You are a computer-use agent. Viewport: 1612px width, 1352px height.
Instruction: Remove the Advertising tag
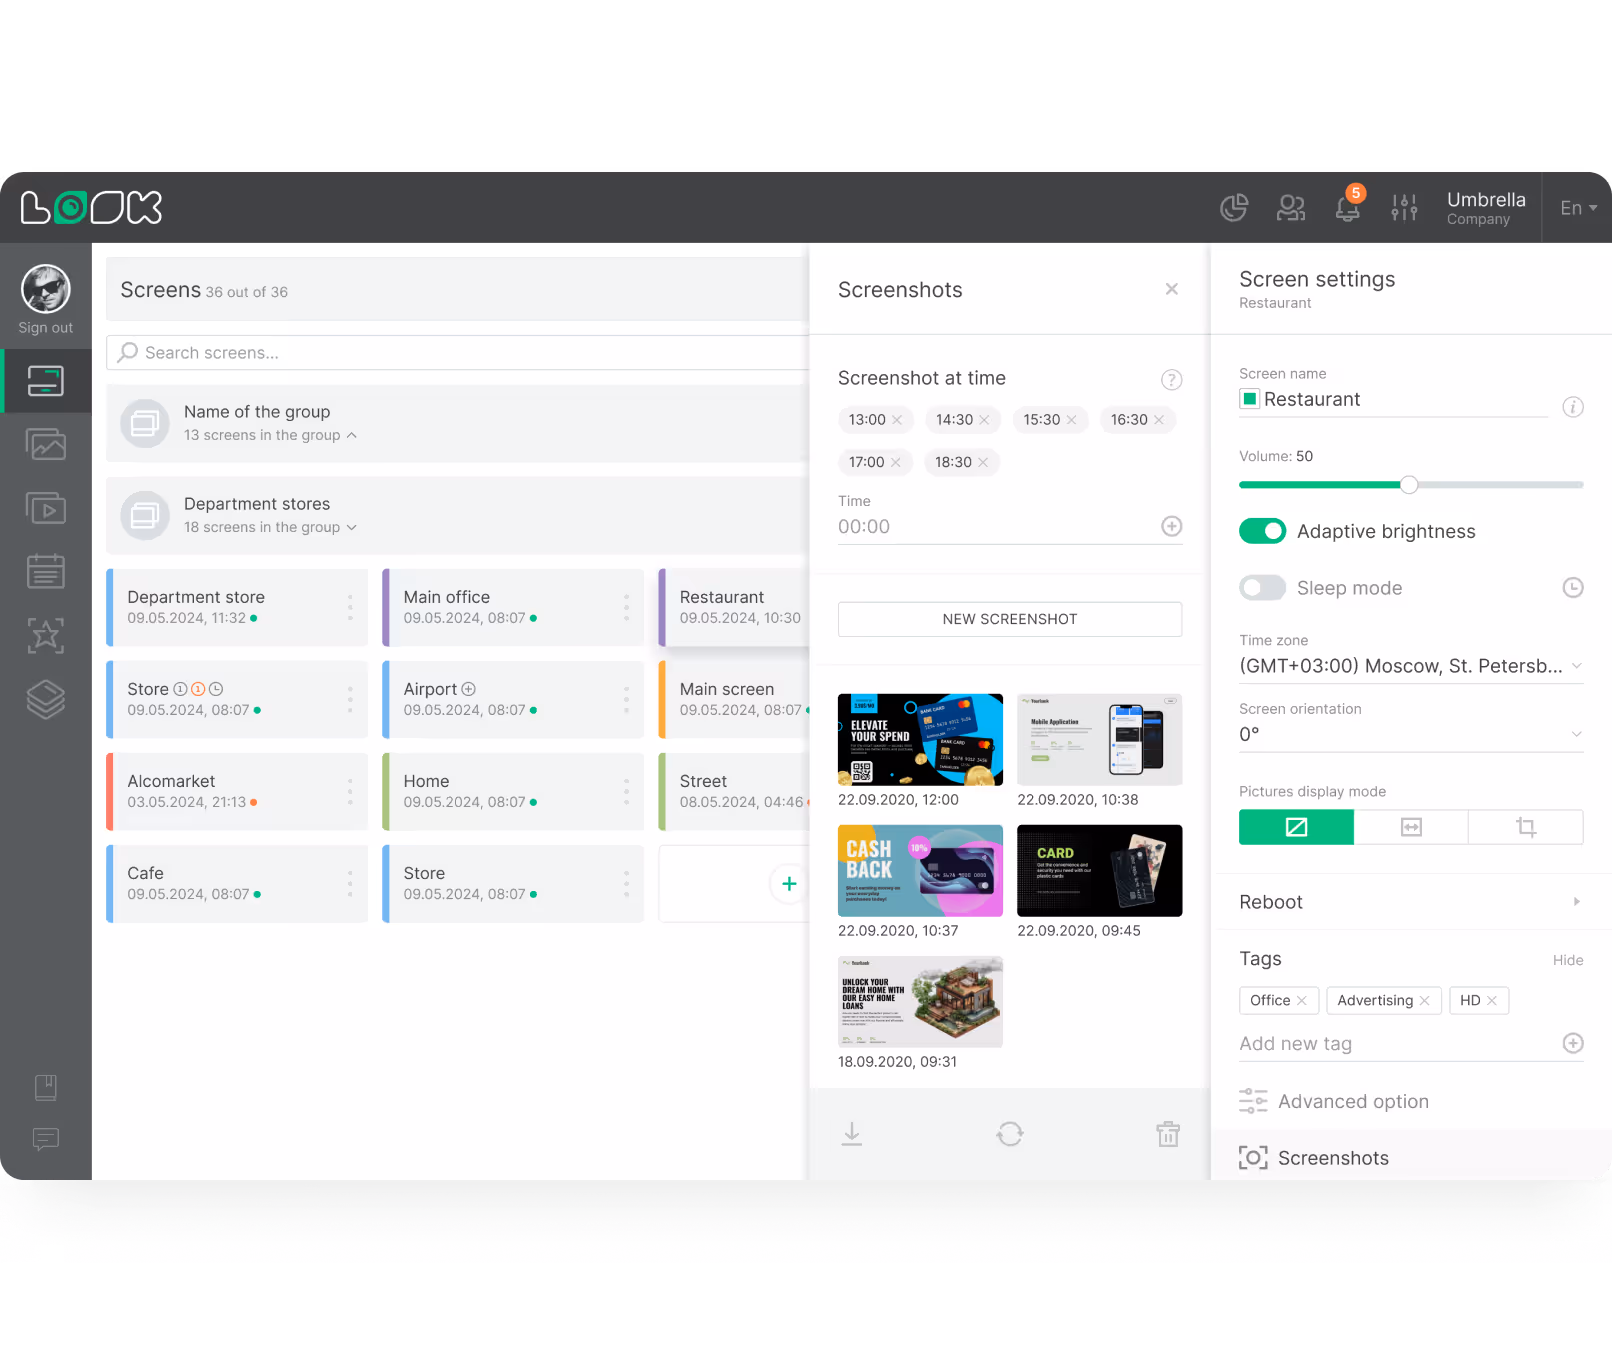(1424, 1001)
